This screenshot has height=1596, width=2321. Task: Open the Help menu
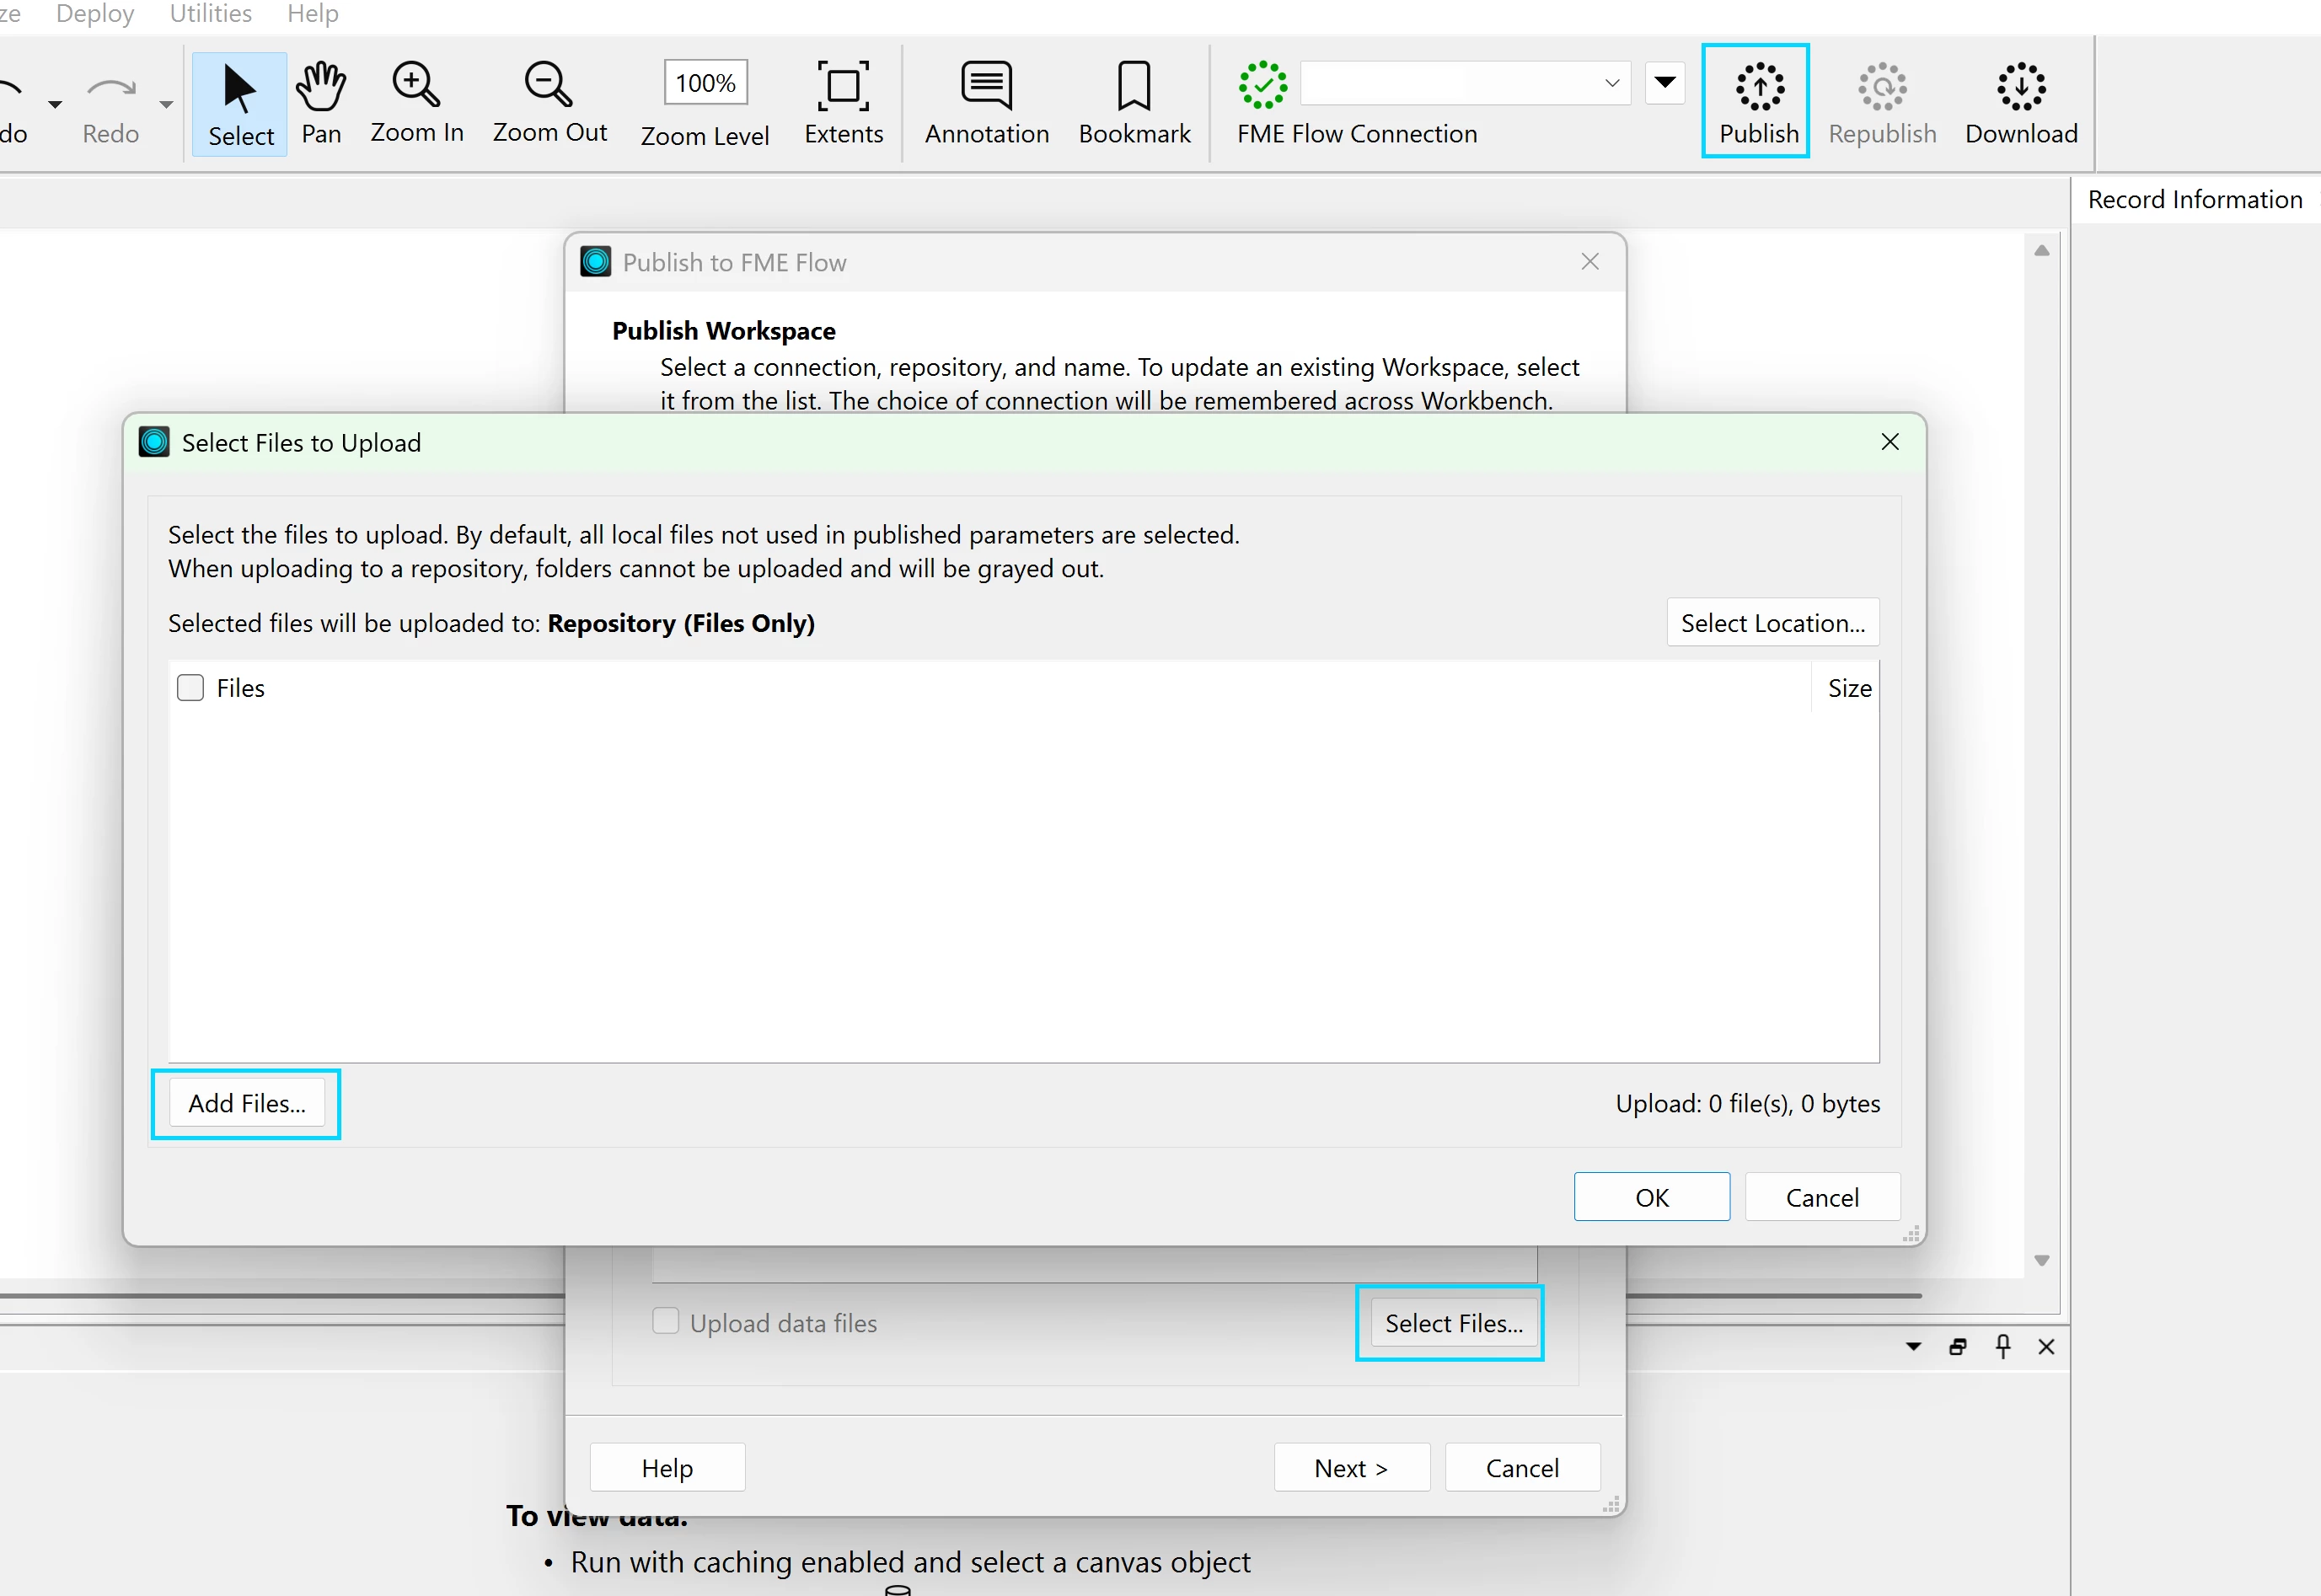tap(312, 14)
